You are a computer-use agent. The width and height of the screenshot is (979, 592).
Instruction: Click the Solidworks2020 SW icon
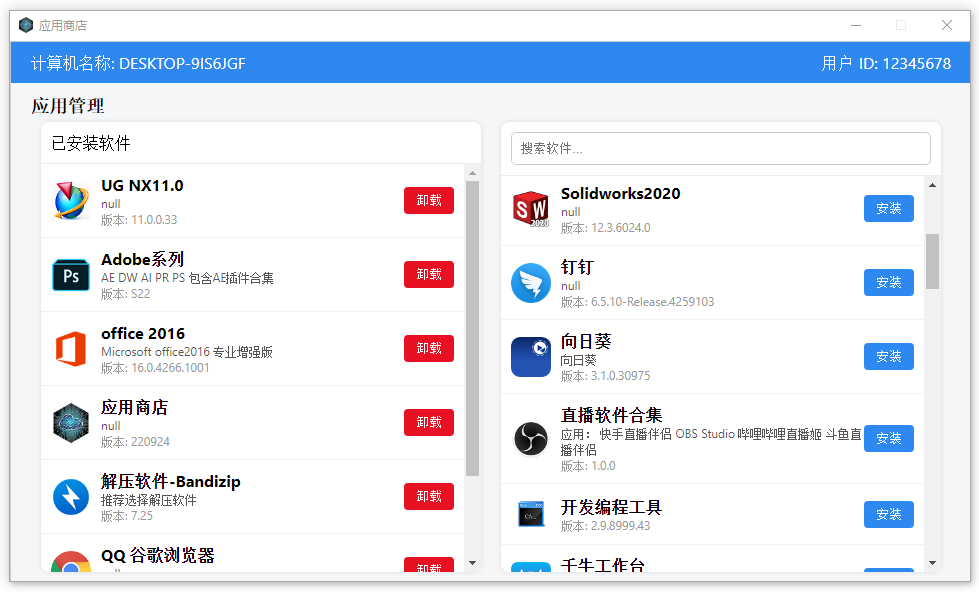531,209
